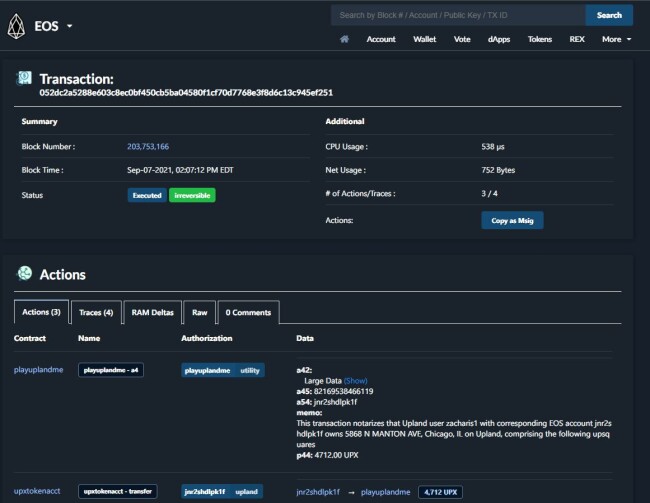Click the Executed status badge
This screenshot has height=503, width=650.
coord(147,195)
